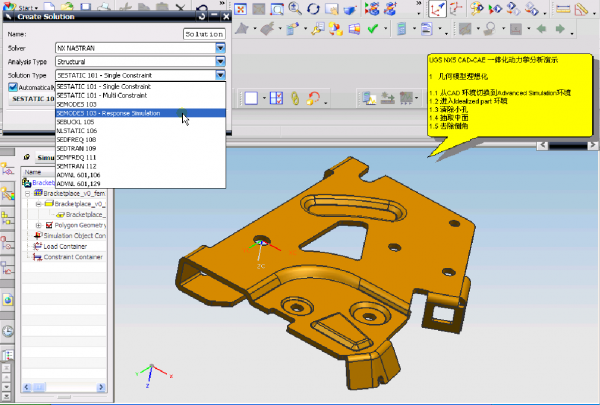Collapse the yellow Bracketplace_v0 sub-node expander
The width and height of the screenshot is (600, 405).
pyautogui.click(x=39, y=204)
